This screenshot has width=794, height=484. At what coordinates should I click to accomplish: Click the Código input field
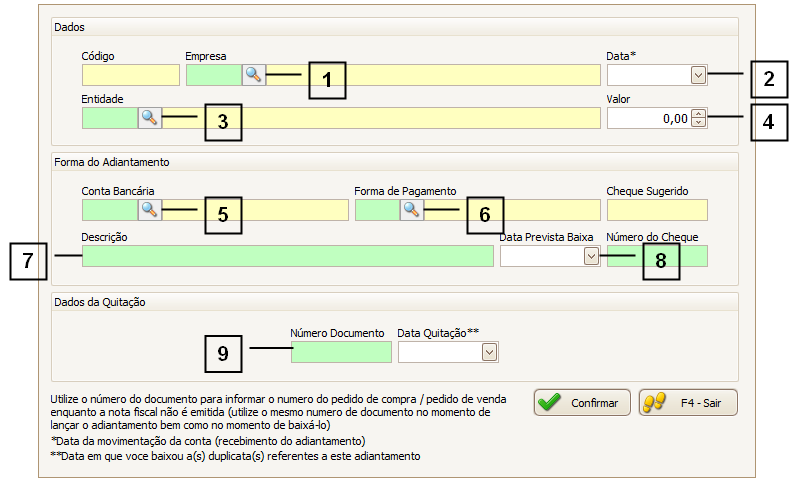point(130,75)
